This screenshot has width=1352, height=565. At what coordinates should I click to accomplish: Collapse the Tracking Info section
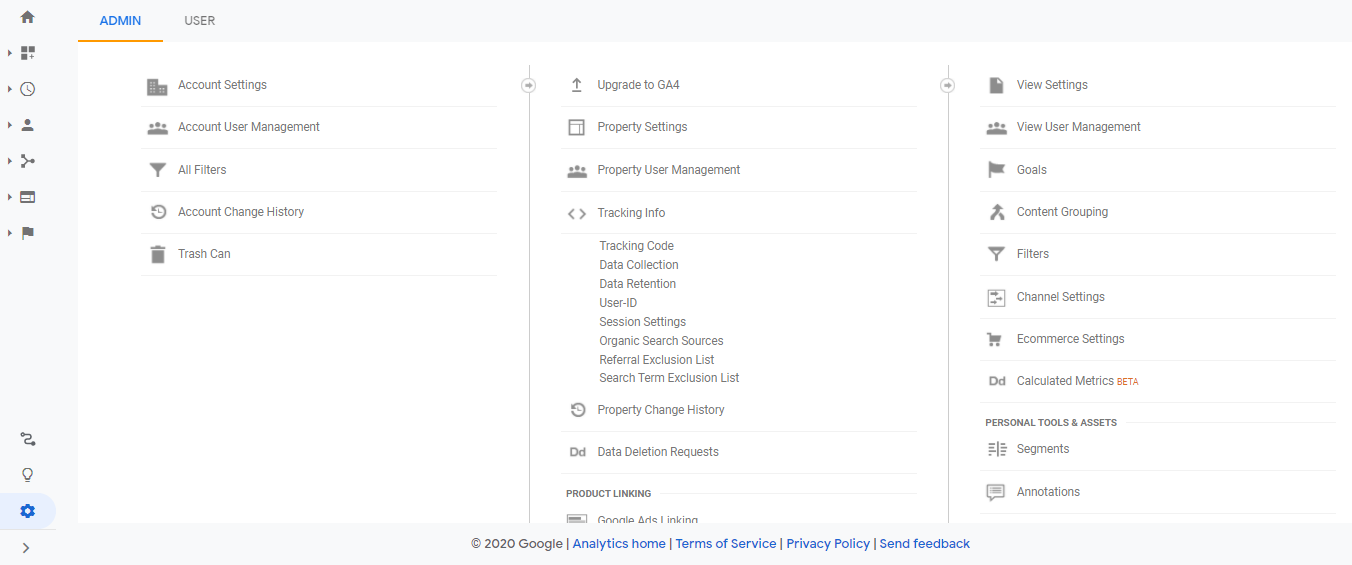pos(631,213)
